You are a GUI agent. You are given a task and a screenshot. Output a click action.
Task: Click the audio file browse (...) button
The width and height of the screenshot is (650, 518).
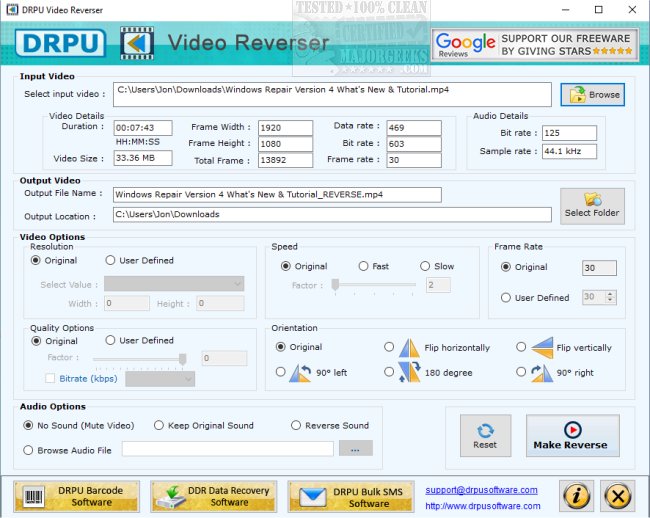pyautogui.click(x=356, y=448)
